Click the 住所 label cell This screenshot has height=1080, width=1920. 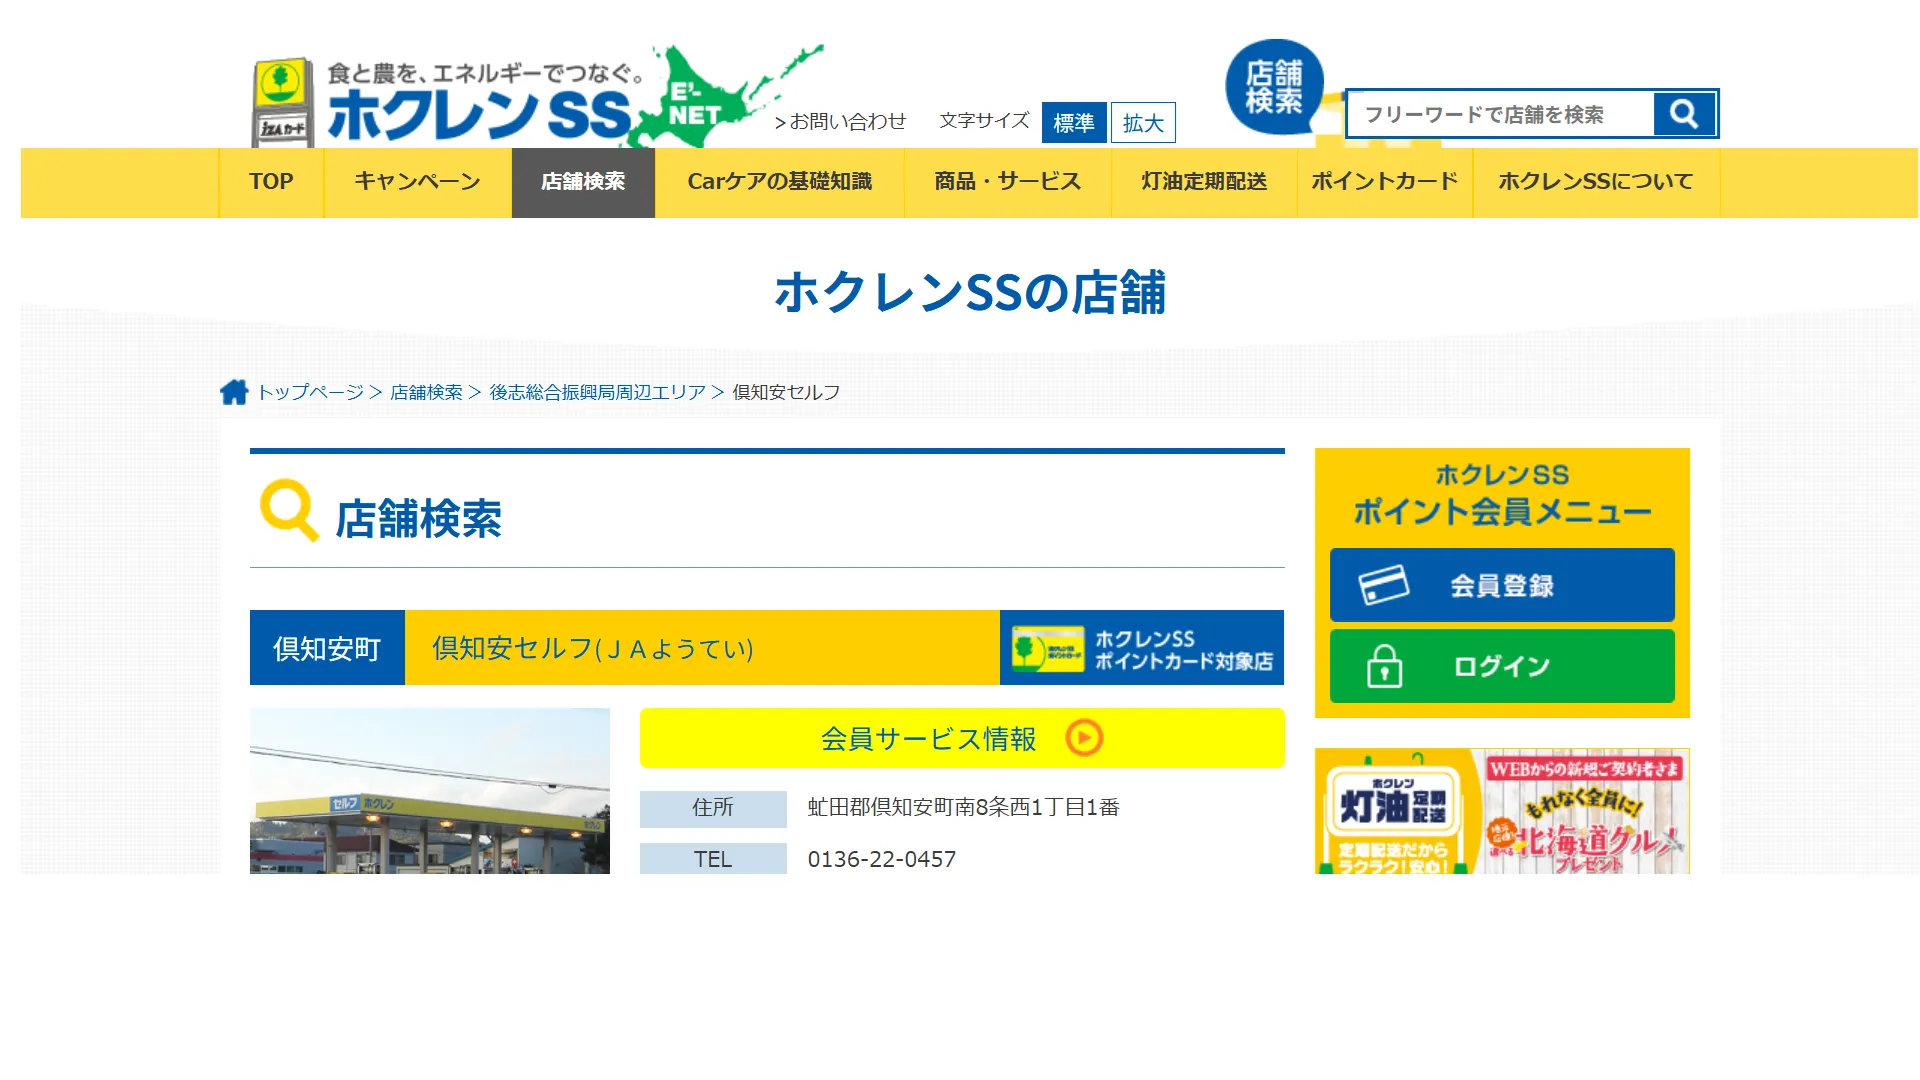(713, 808)
